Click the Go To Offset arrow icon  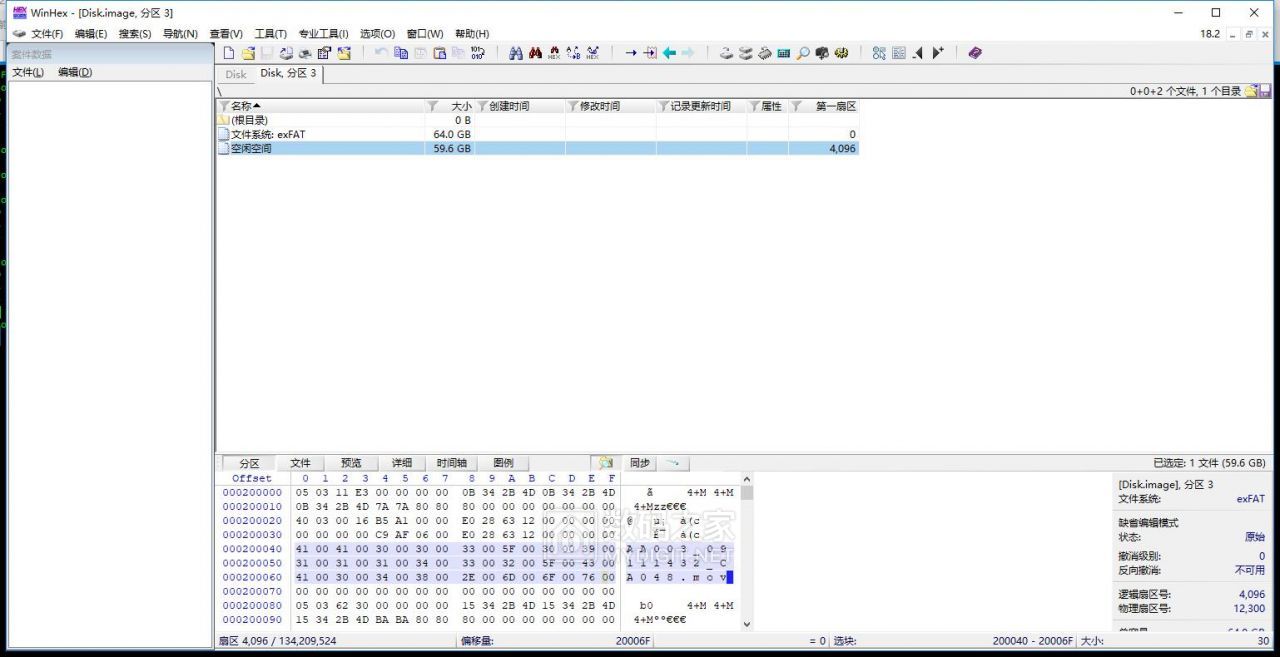tap(631, 53)
